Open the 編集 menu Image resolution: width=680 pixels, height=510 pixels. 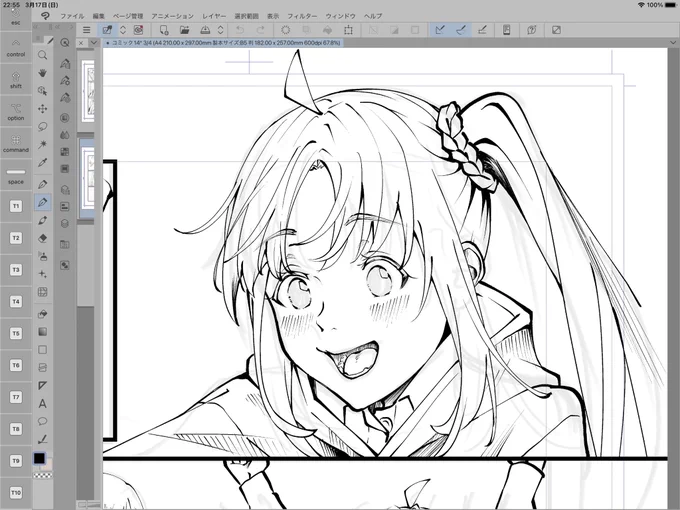(99, 16)
